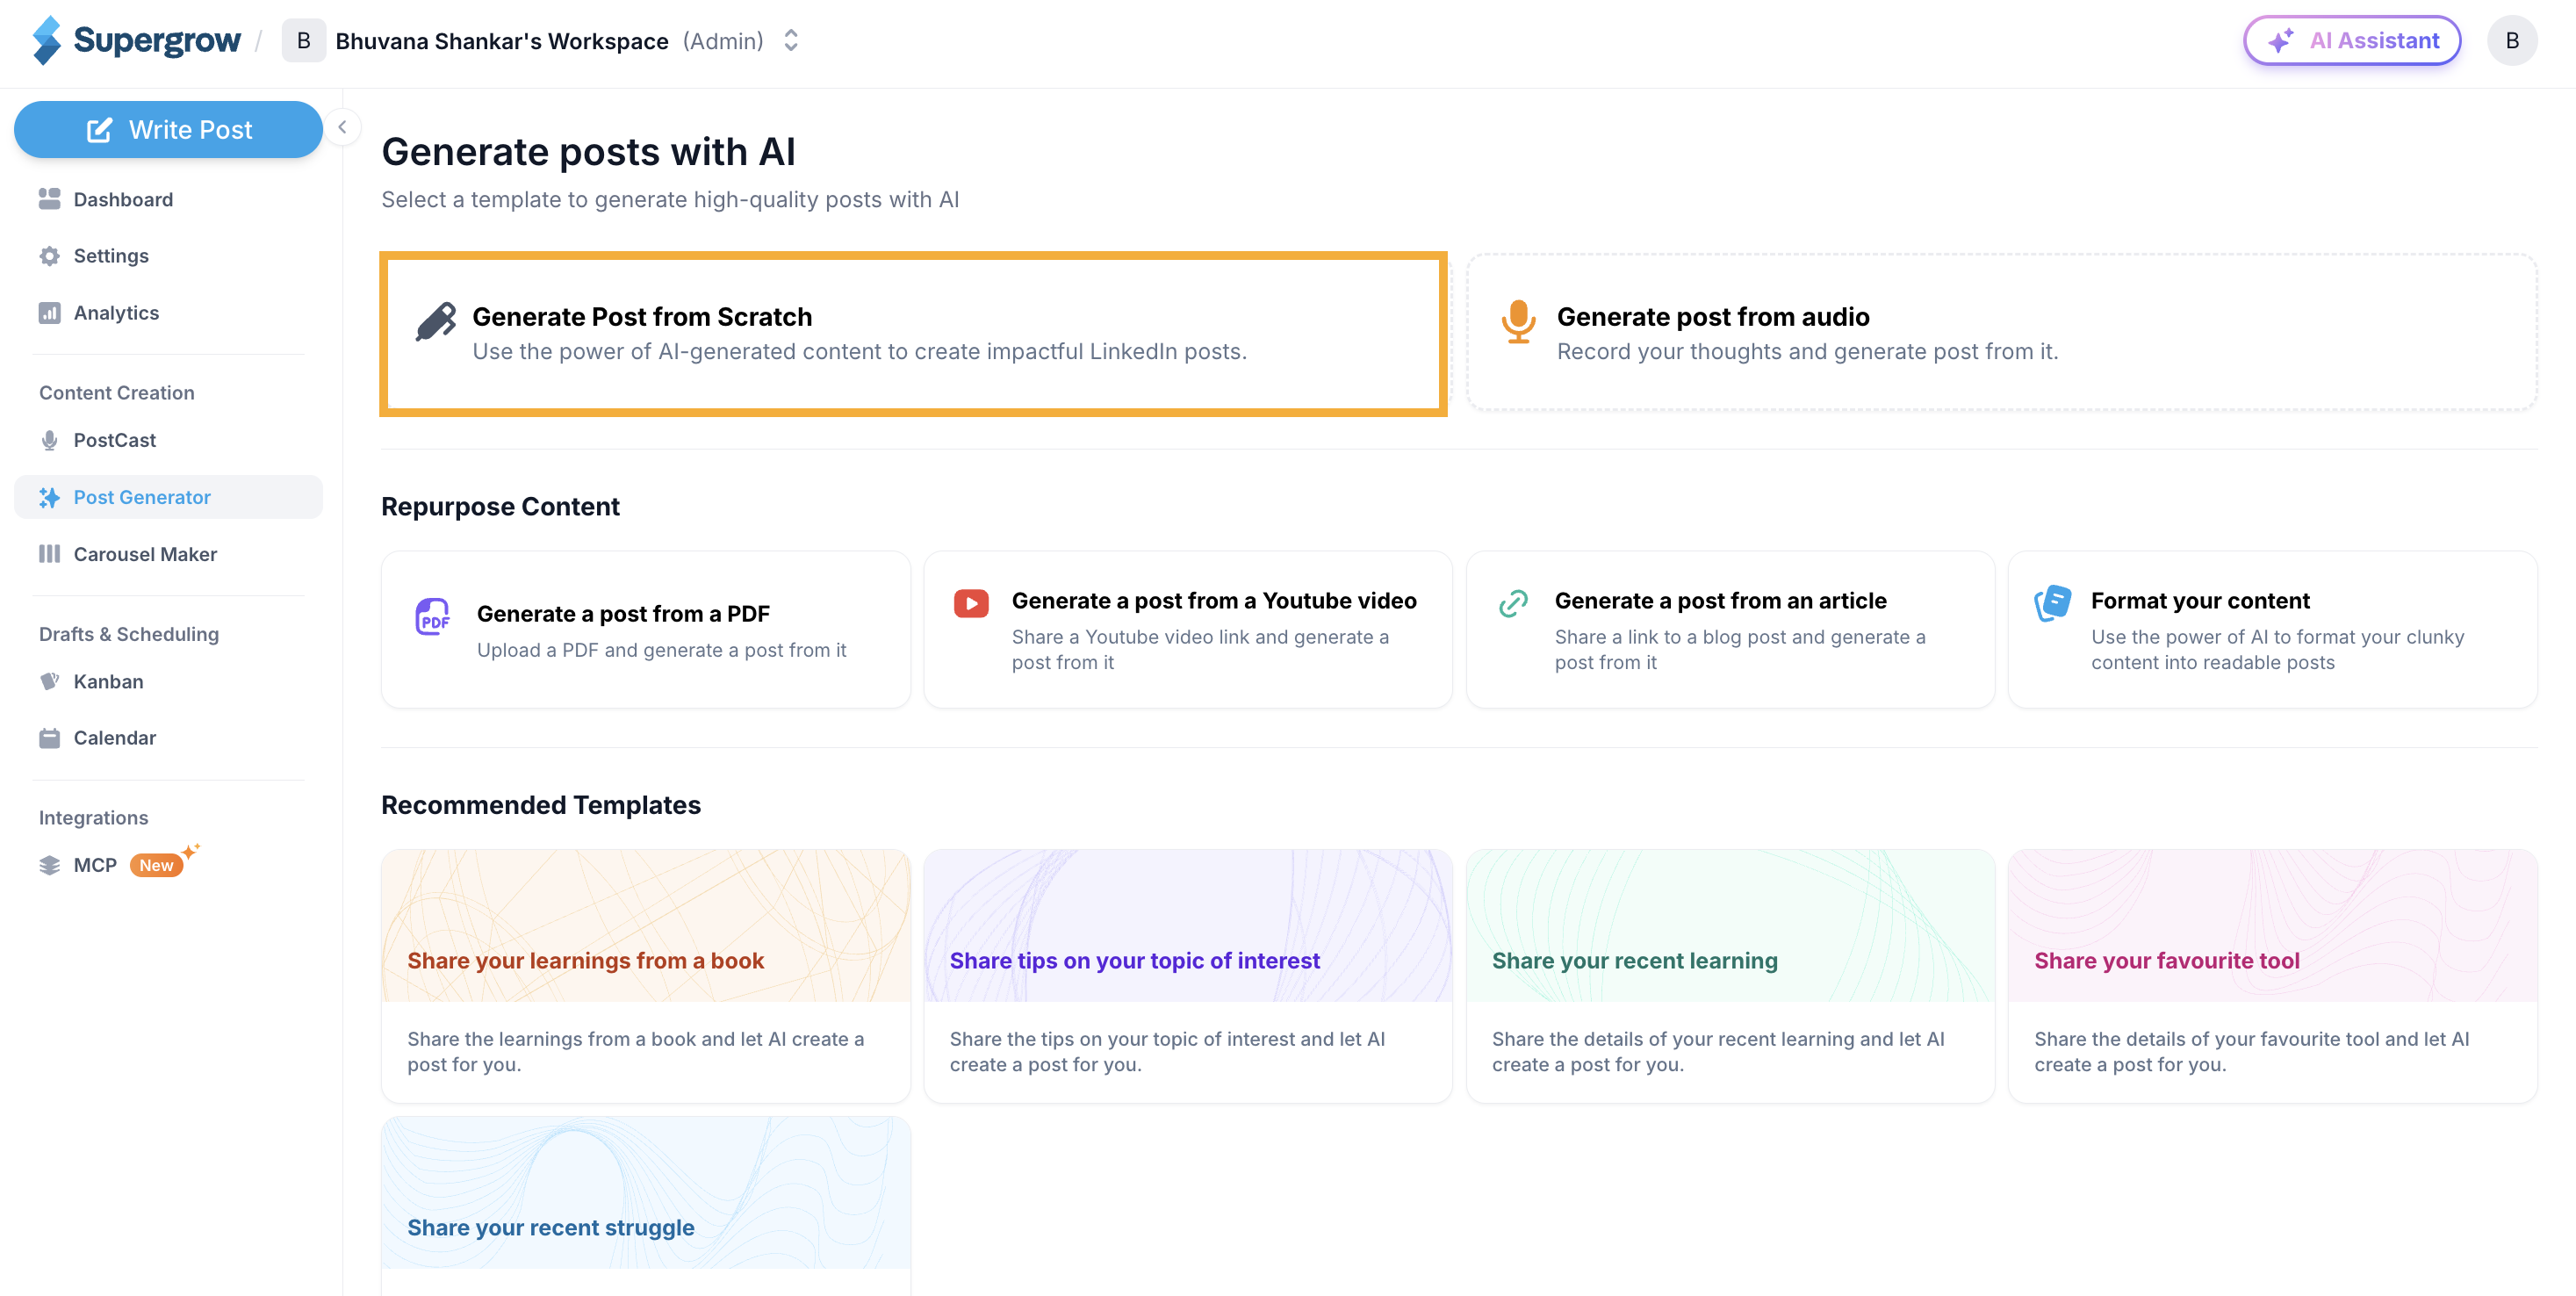Pick Share your recent struggle template
Screen dimensions: 2576x1296
[646, 1206]
